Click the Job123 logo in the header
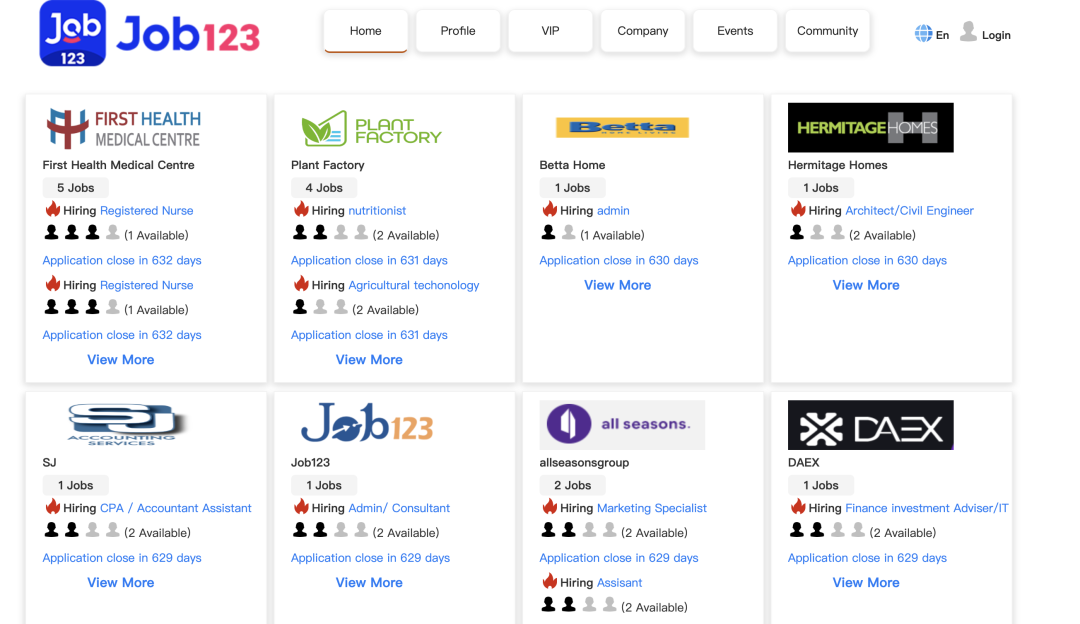Screen dimensions: 1080x624 pos(149,33)
